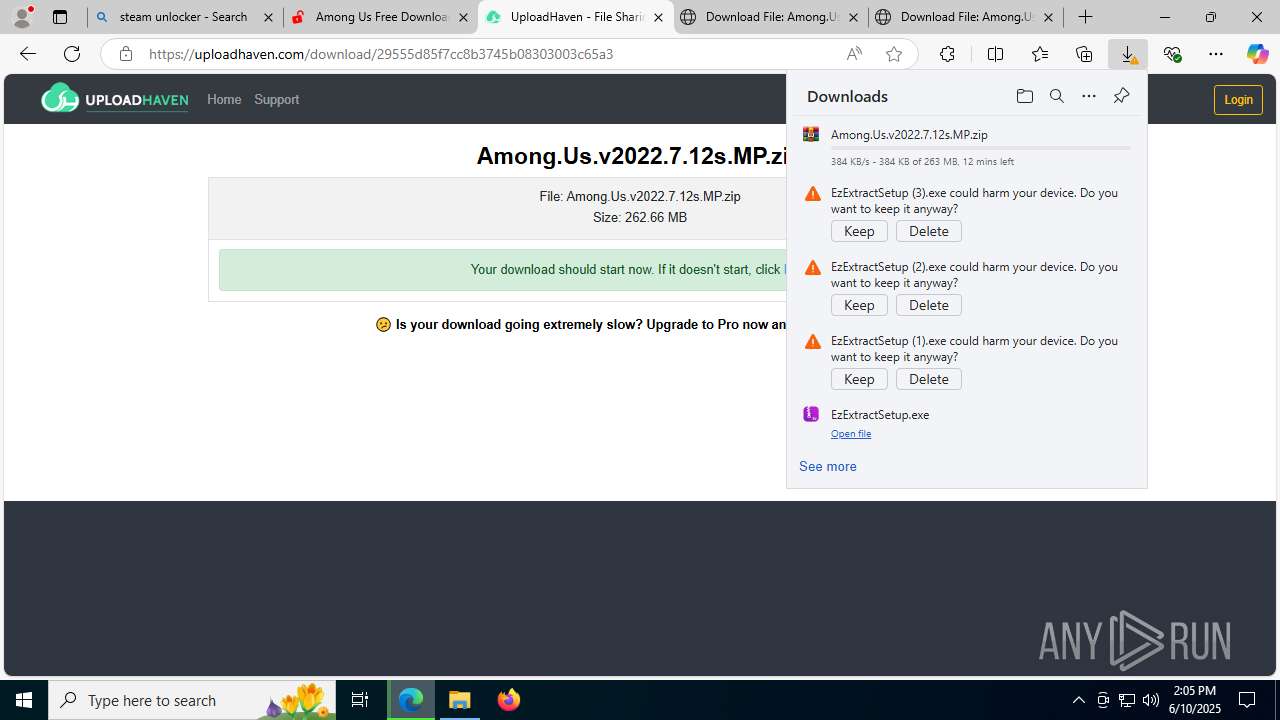Switch to Among Us Free Download tab
This screenshot has height=720, width=1280.
click(x=380, y=17)
